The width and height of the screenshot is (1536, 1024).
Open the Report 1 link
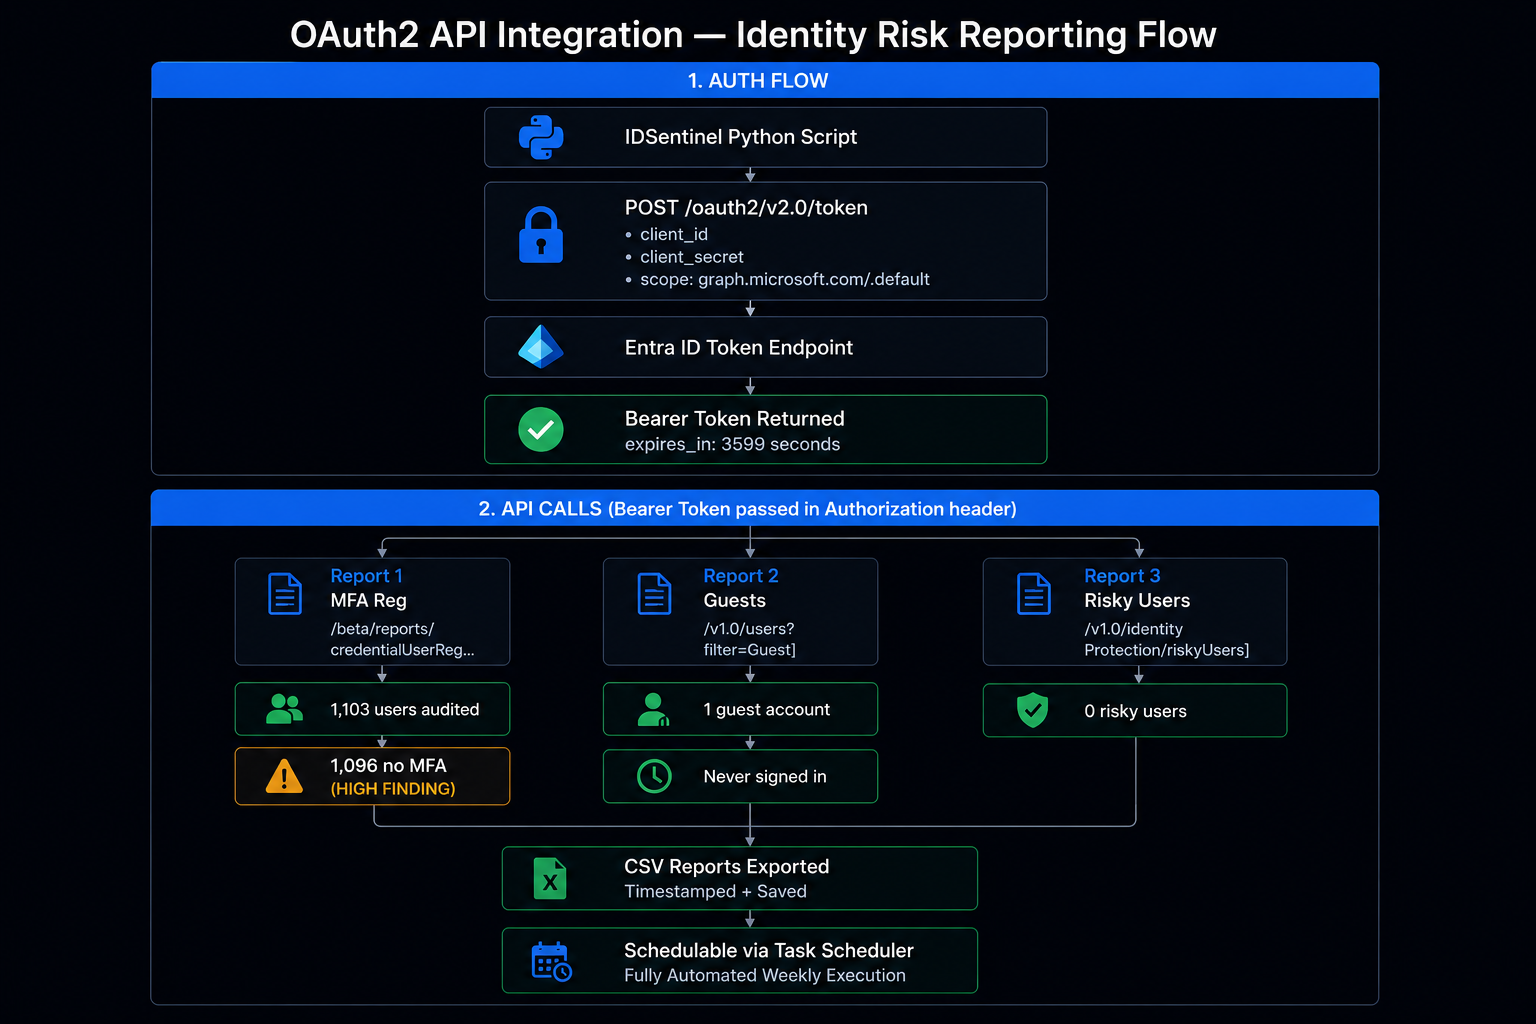tap(367, 576)
